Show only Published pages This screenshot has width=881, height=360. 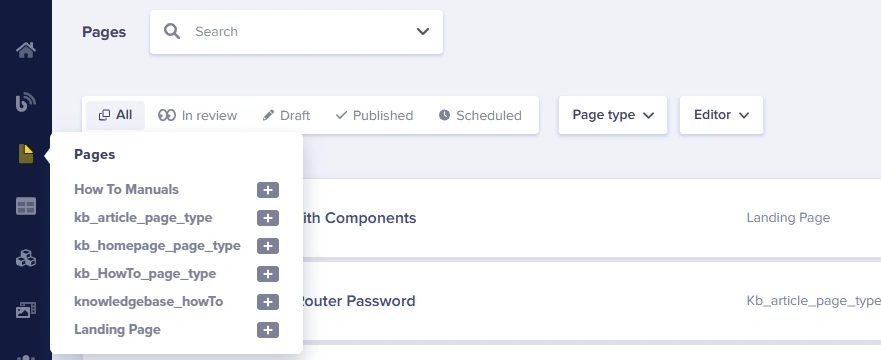(x=374, y=115)
